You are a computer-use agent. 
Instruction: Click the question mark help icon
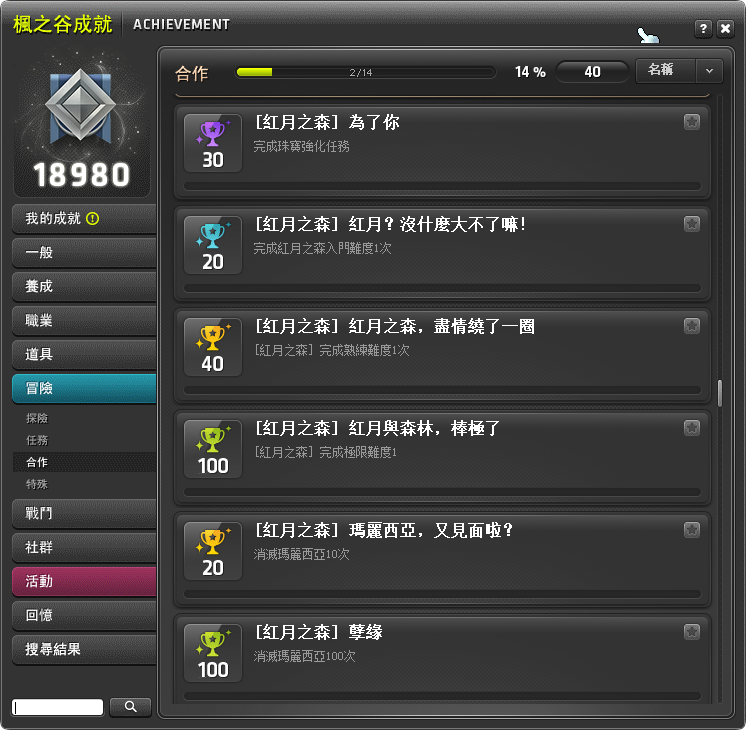[x=703, y=29]
